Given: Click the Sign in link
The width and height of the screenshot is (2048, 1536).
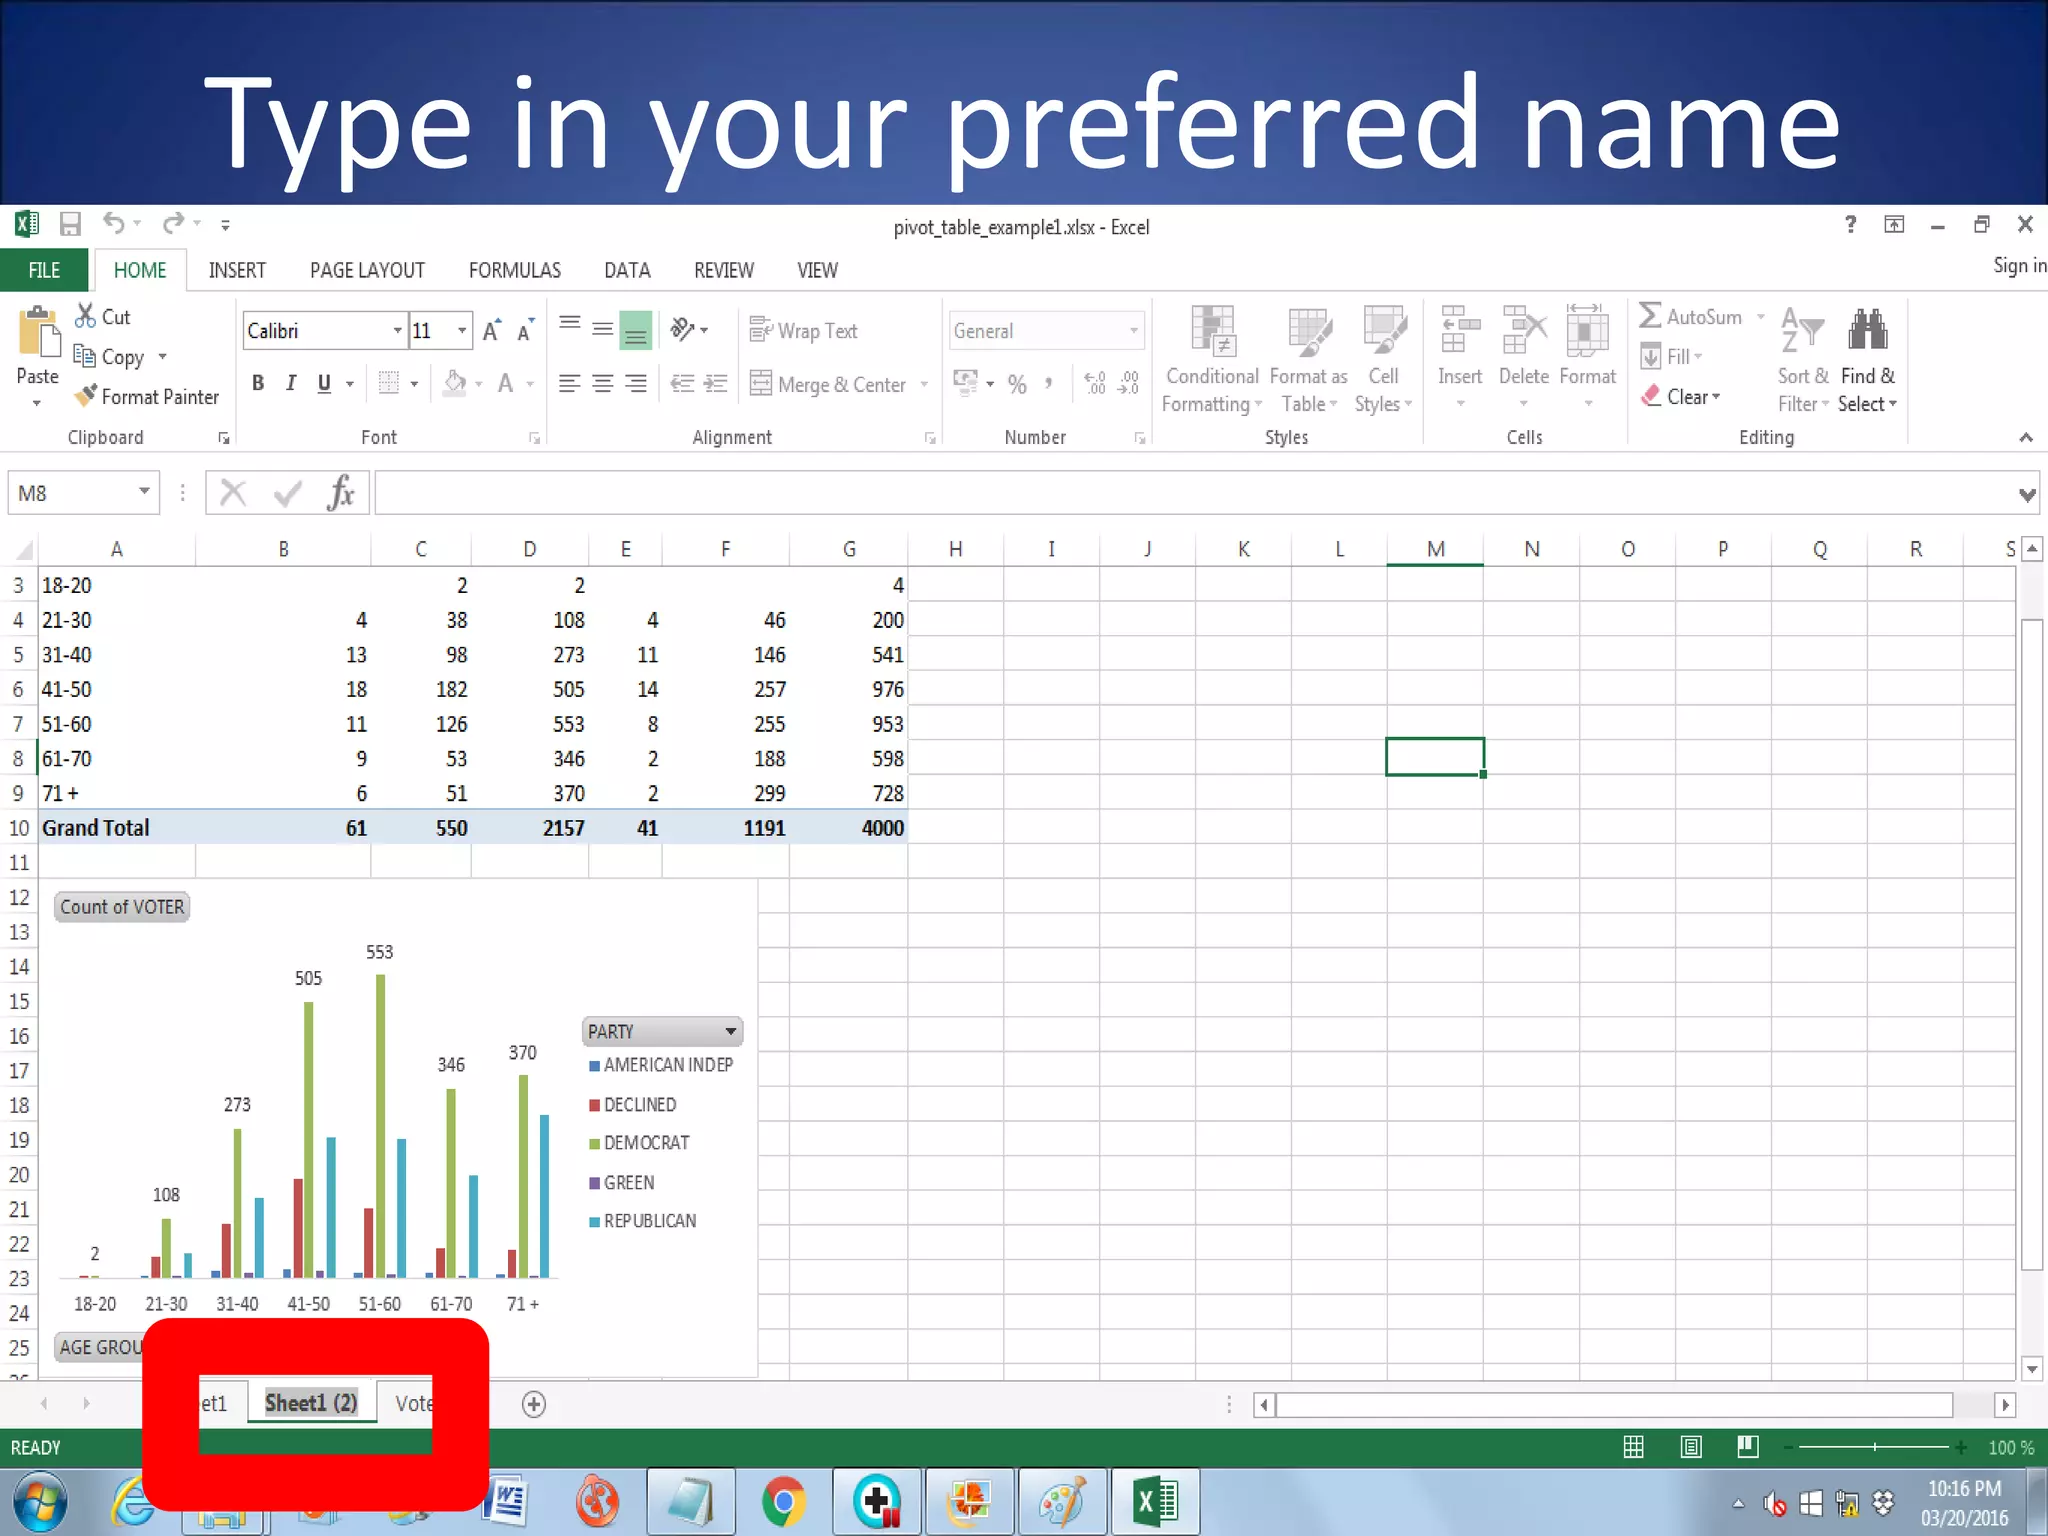Looking at the screenshot, I should [x=2019, y=265].
